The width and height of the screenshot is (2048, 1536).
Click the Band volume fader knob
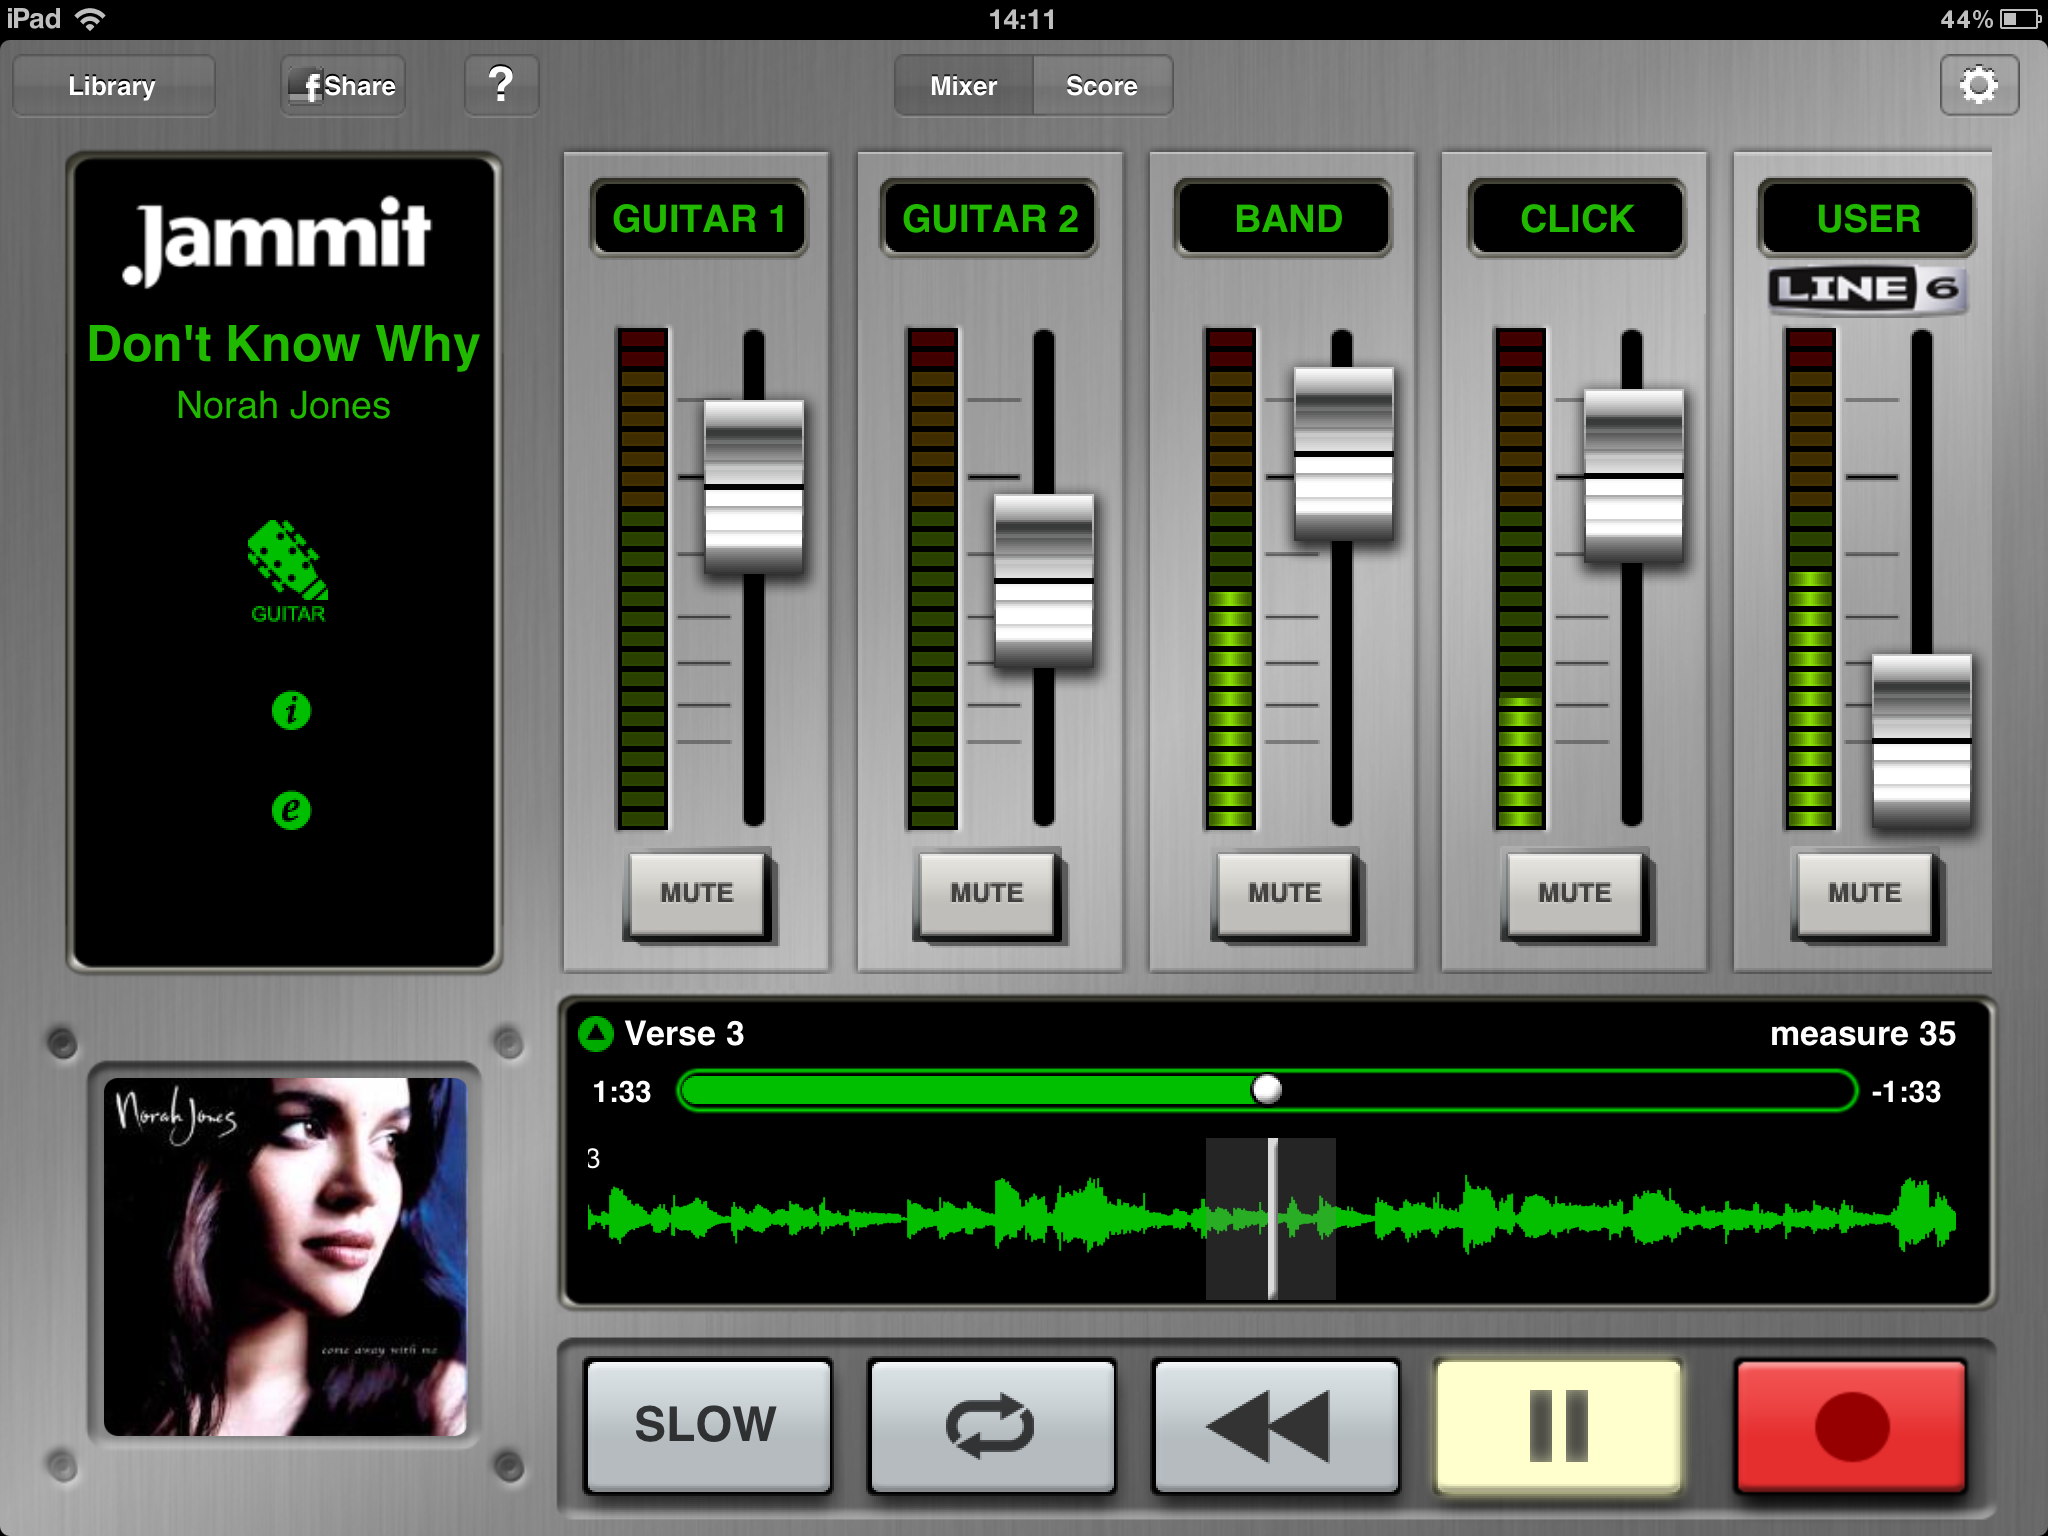1343,455
